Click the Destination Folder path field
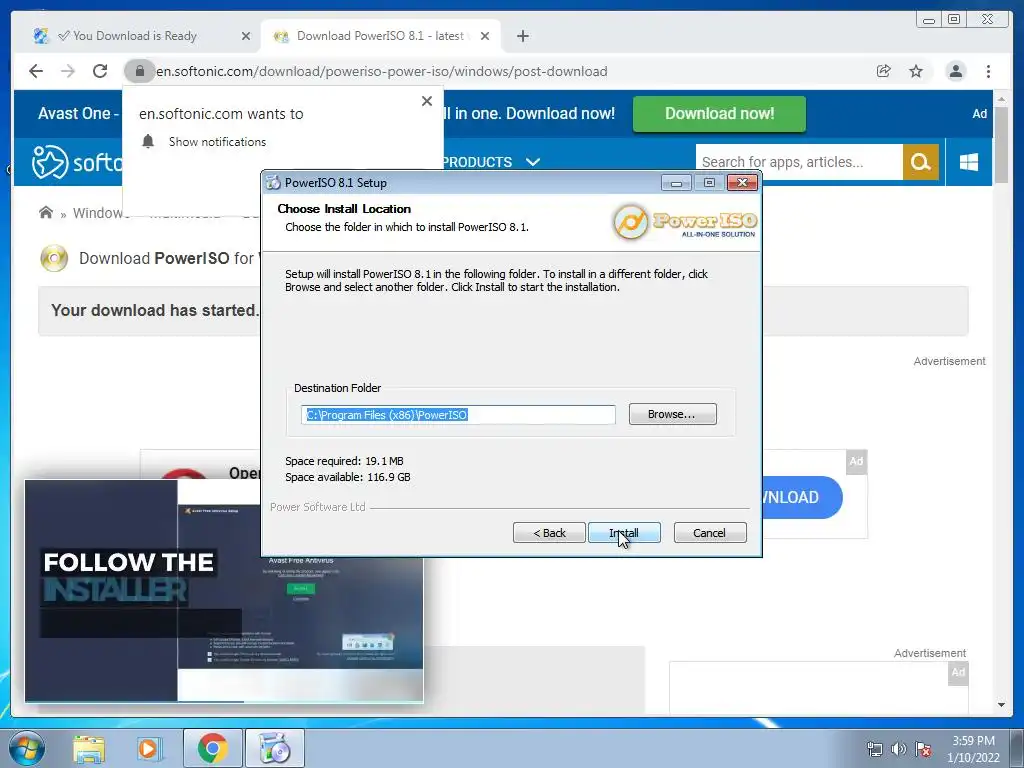 pyautogui.click(x=458, y=415)
